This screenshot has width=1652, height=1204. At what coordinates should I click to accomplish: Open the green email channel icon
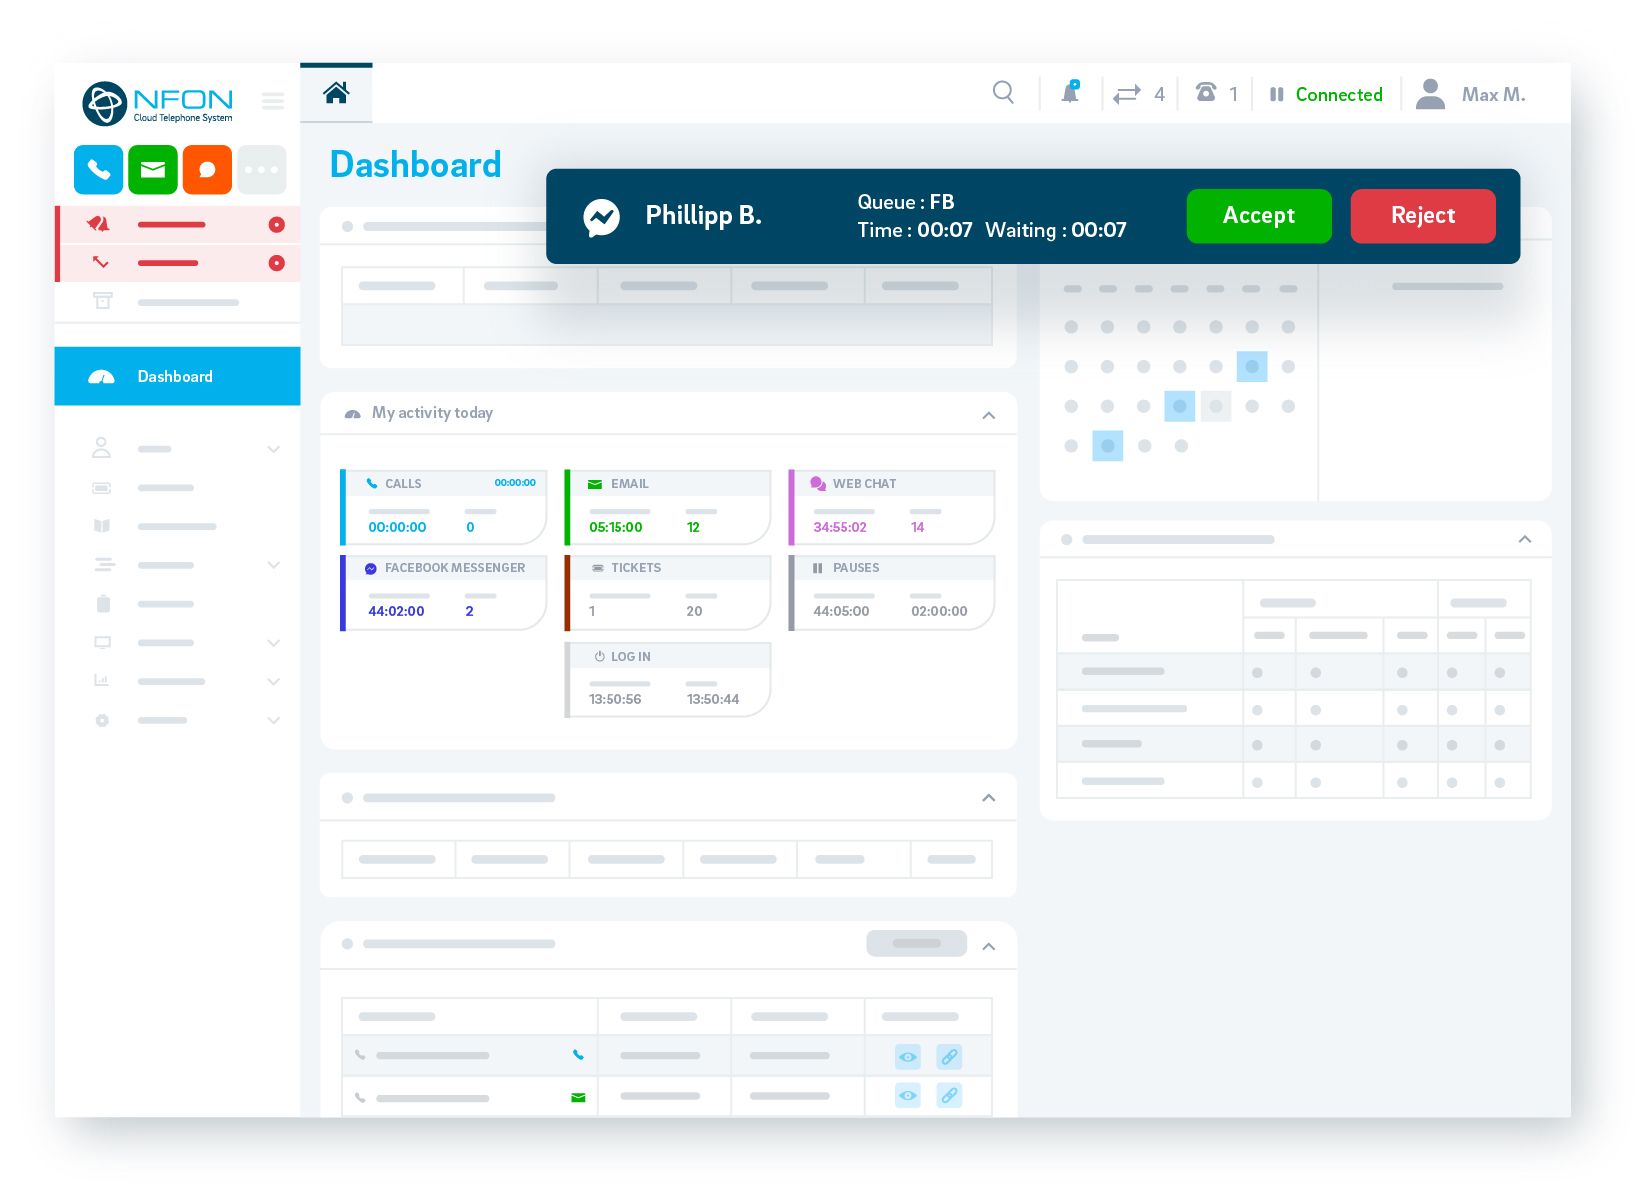[152, 169]
